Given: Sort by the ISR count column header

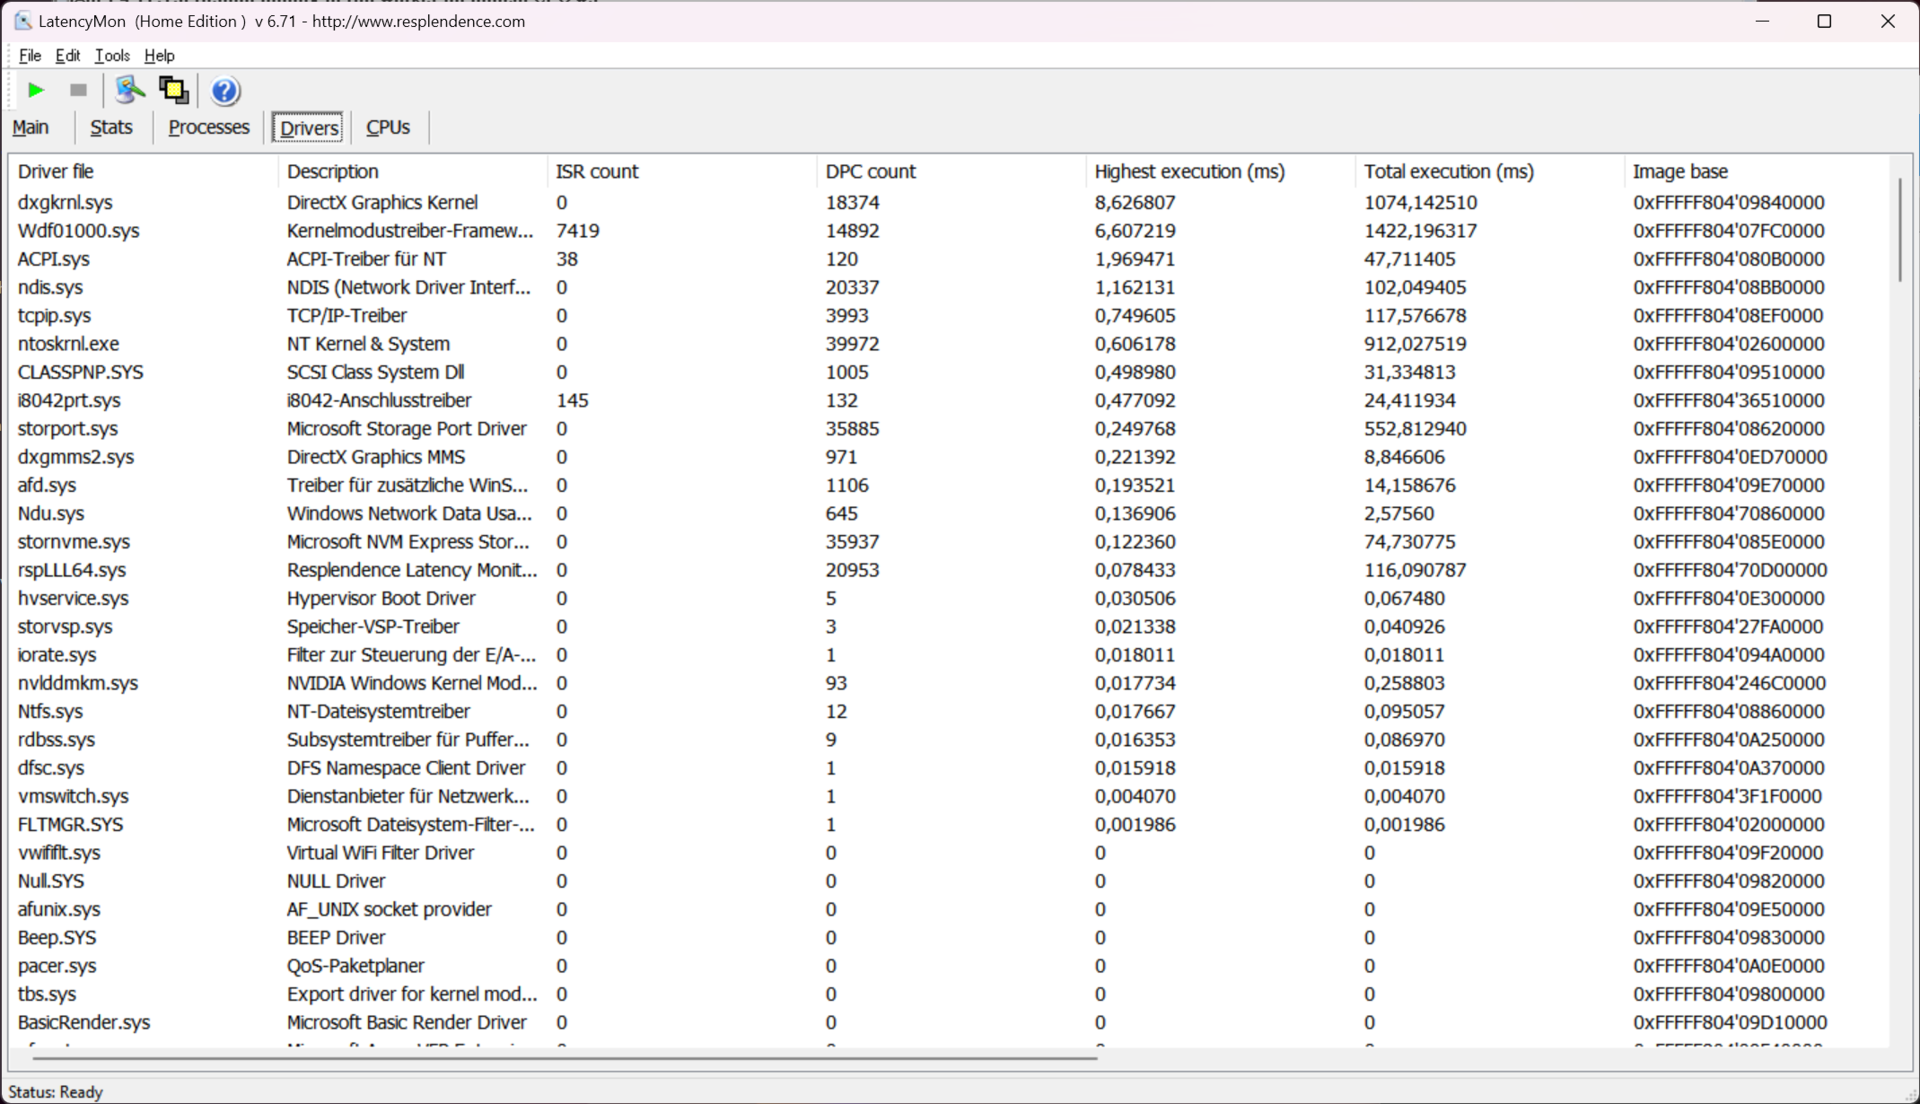Looking at the screenshot, I should click(x=596, y=172).
